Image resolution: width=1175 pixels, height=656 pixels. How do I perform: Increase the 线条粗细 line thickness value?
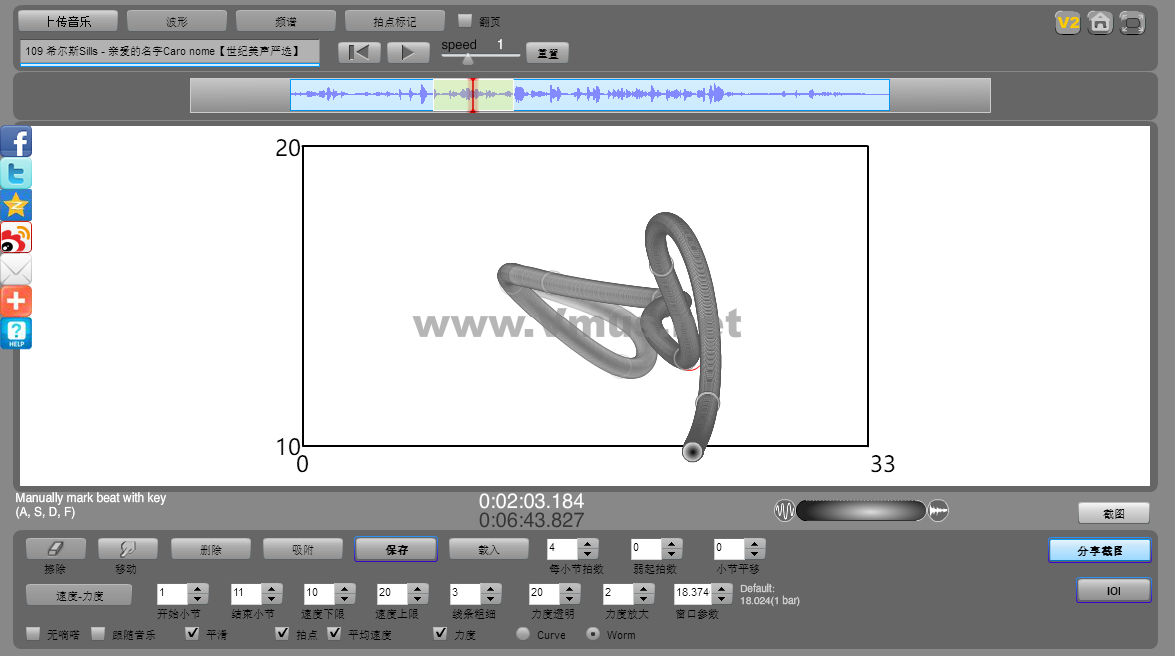[489, 588]
